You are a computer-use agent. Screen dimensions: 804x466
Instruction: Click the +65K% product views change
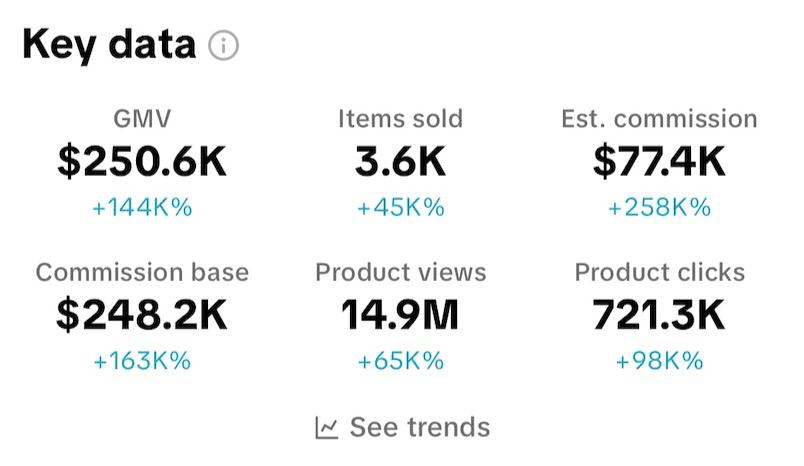click(x=400, y=361)
